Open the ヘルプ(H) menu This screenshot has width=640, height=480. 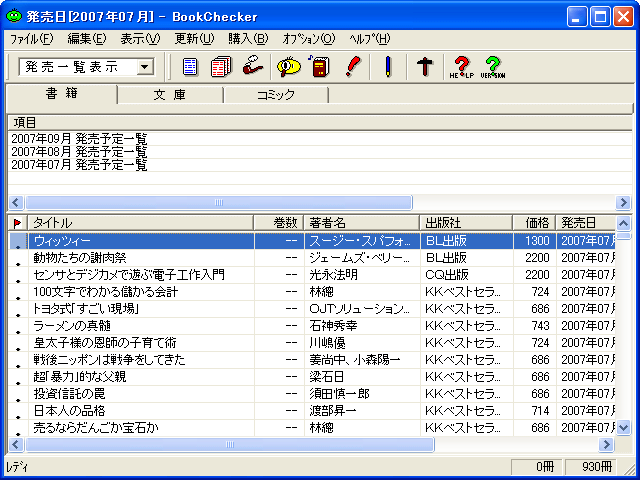[x=370, y=39]
